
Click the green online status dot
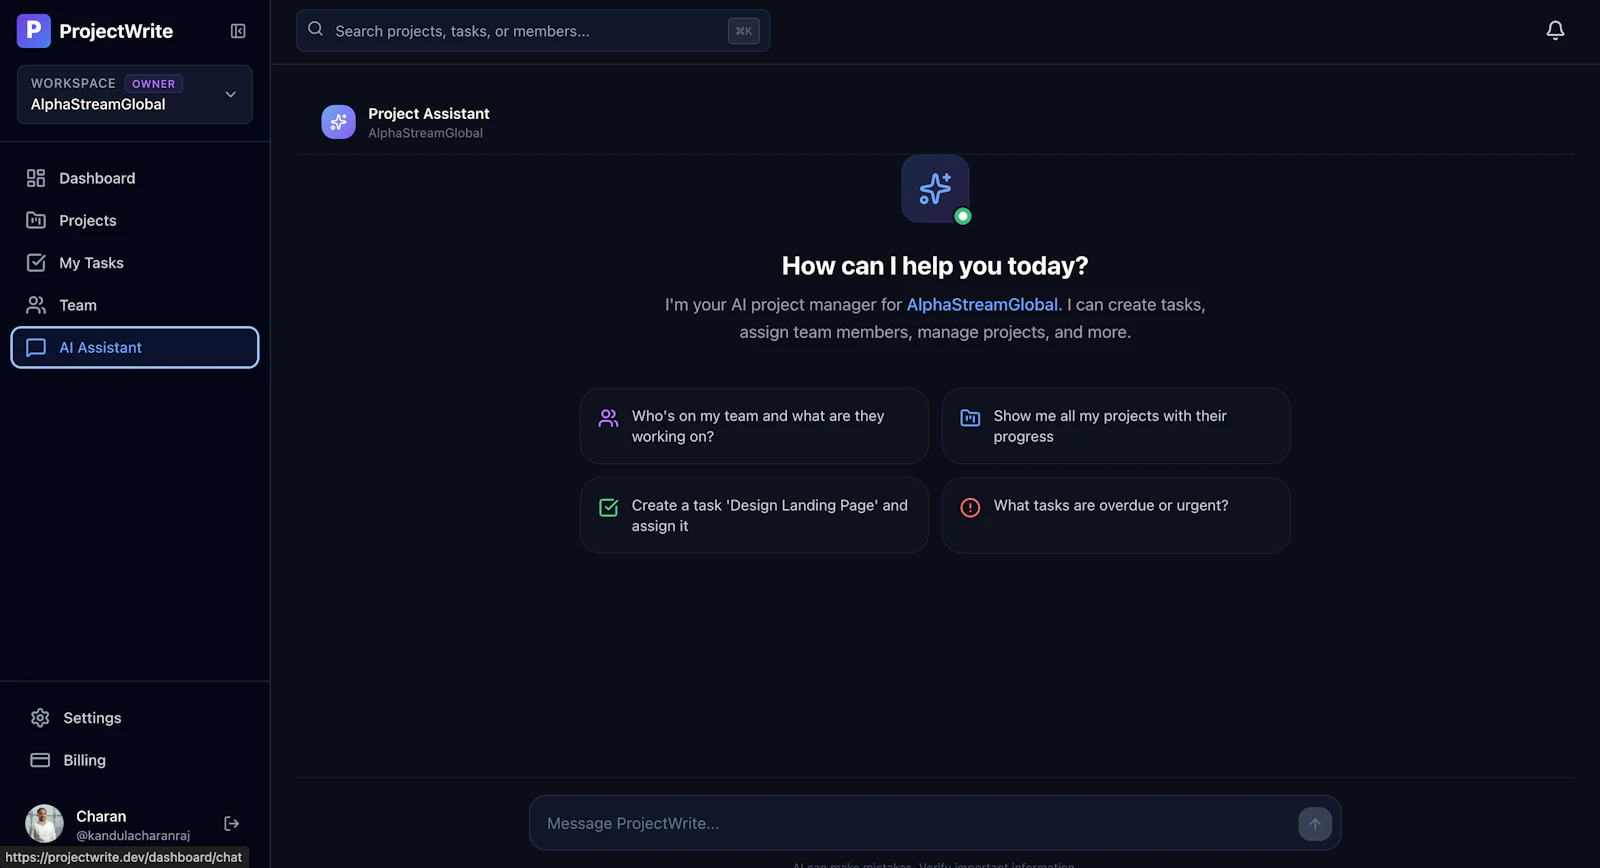(x=963, y=216)
